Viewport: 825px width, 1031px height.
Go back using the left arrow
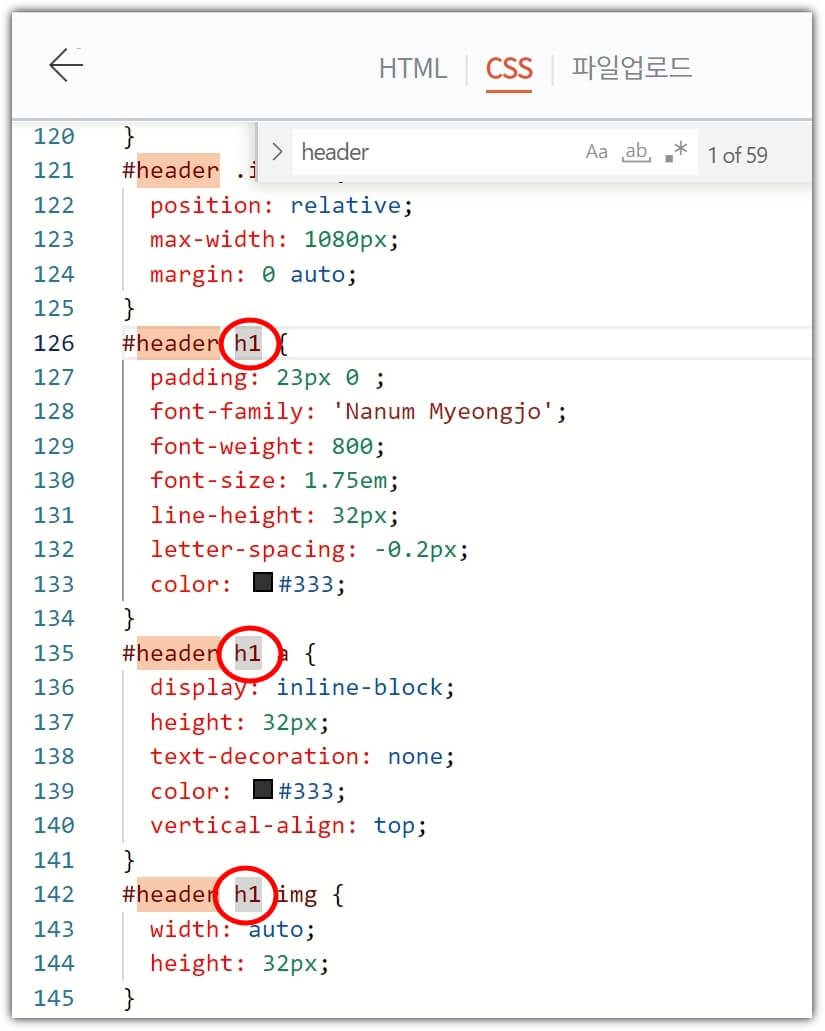pyautogui.click(x=66, y=65)
